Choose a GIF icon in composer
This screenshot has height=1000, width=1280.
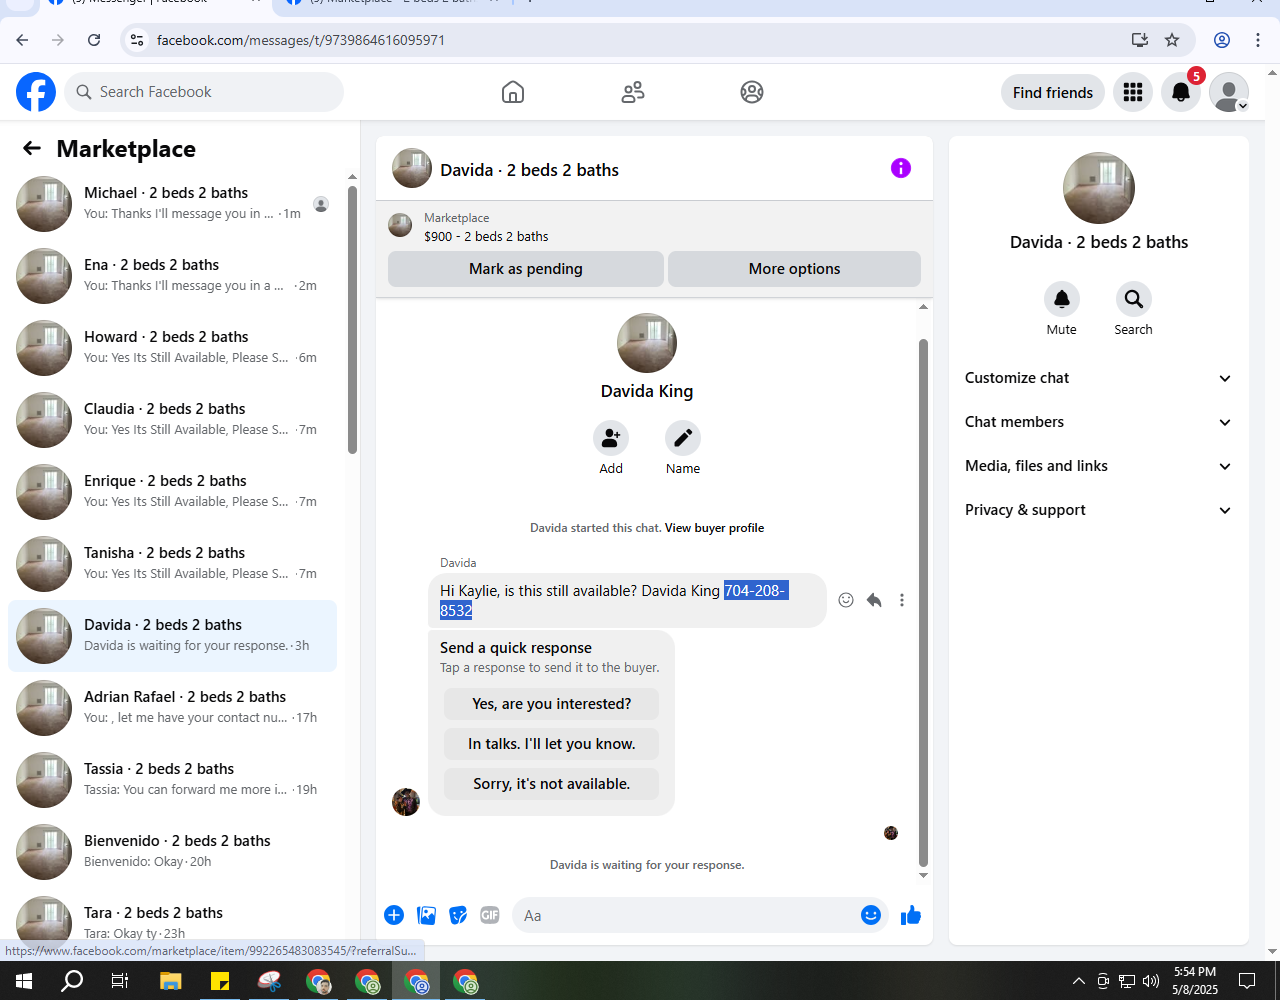coord(490,915)
